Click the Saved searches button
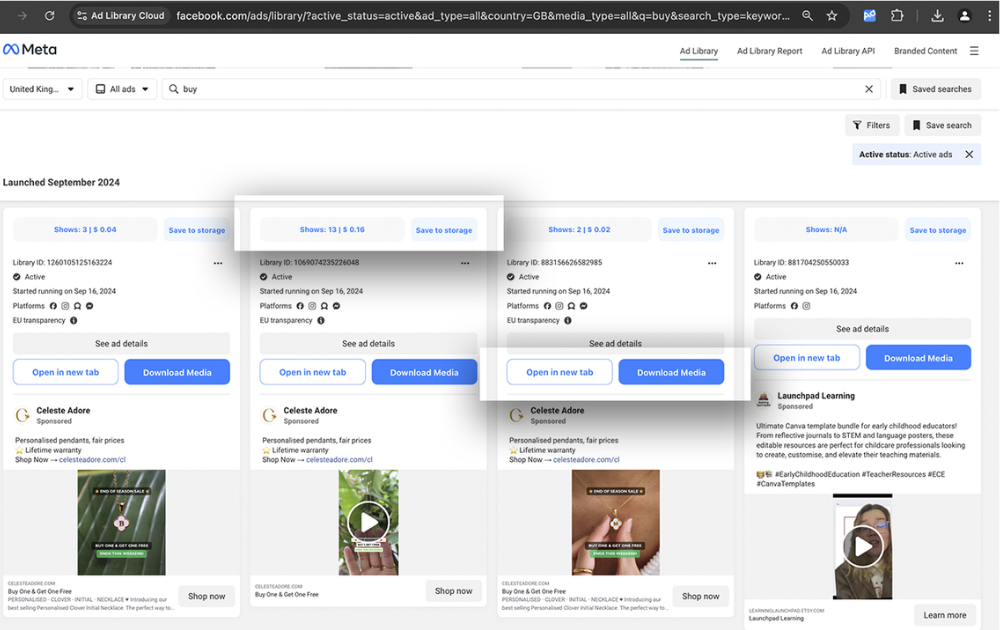The image size is (1000, 630). click(936, 89)
